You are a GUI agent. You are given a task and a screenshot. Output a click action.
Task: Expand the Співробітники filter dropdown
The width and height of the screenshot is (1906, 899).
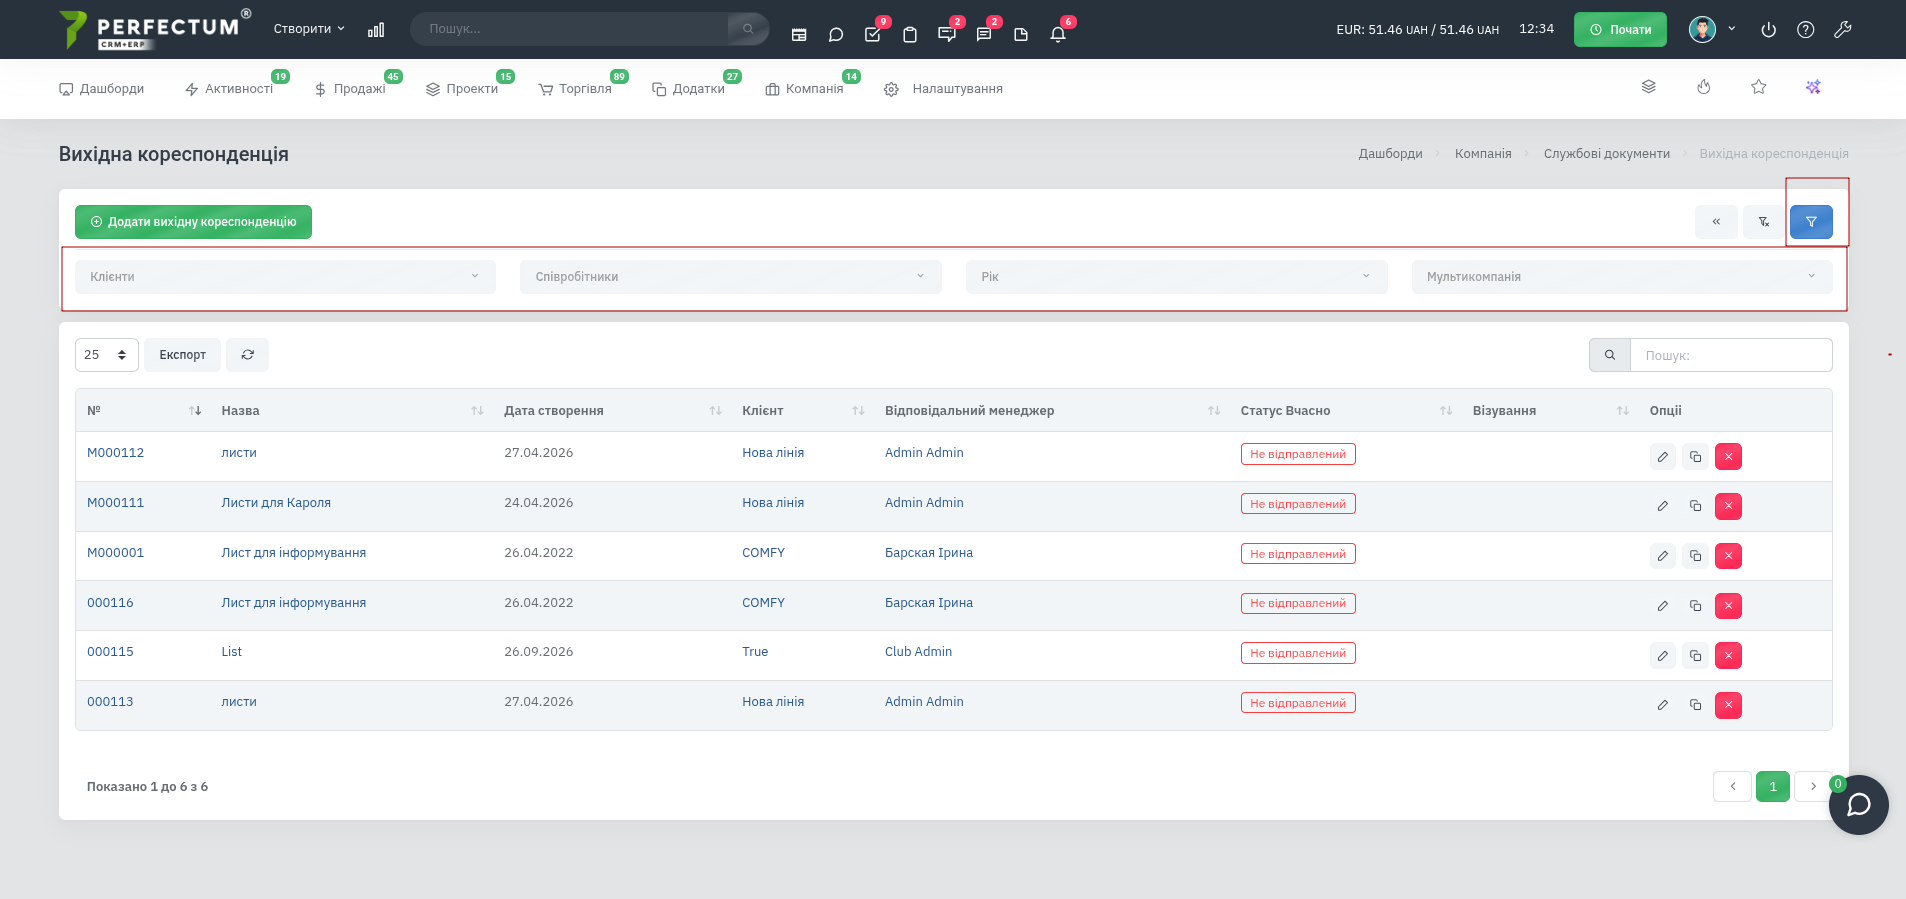click(731, 277)
